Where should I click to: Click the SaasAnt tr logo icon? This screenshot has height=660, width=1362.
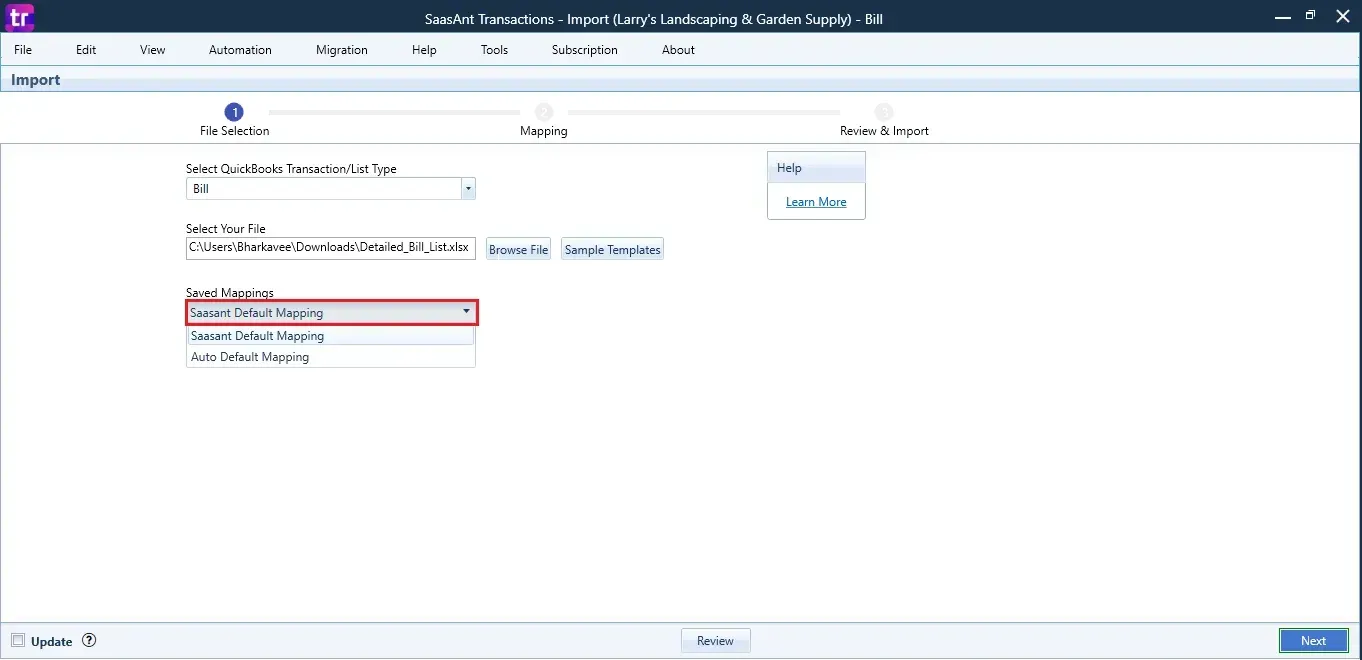click(20, 17)
